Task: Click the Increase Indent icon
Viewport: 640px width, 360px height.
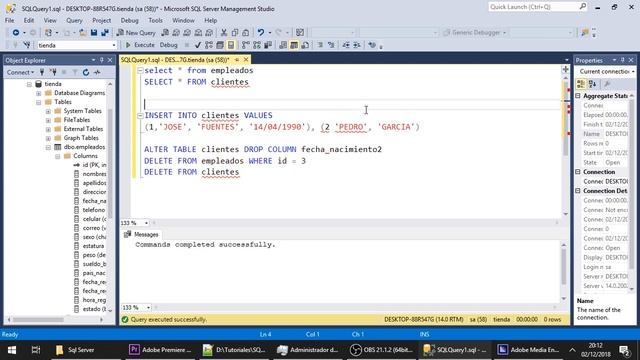Action: (x=357, y=45)
